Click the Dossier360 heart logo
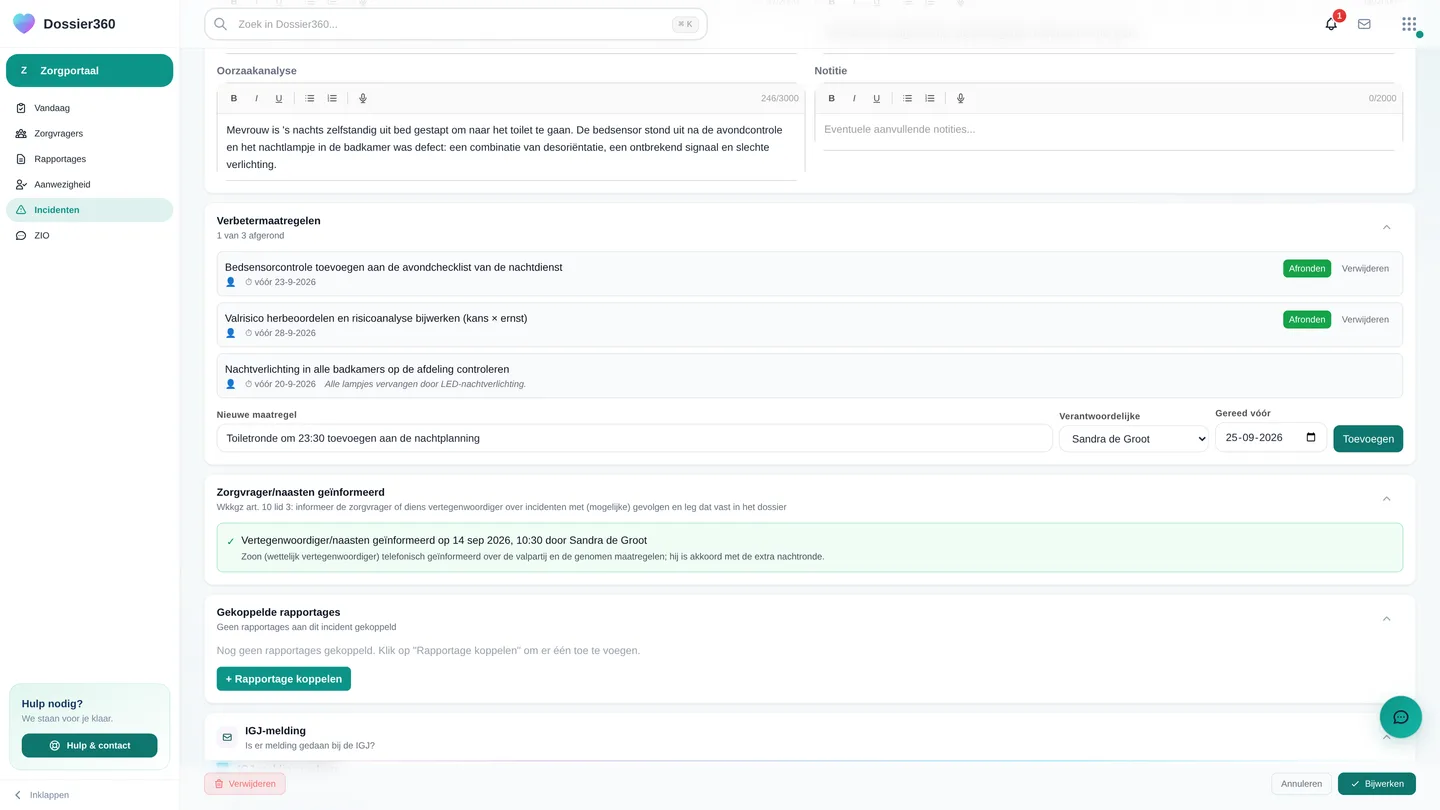 click(24, 24)
